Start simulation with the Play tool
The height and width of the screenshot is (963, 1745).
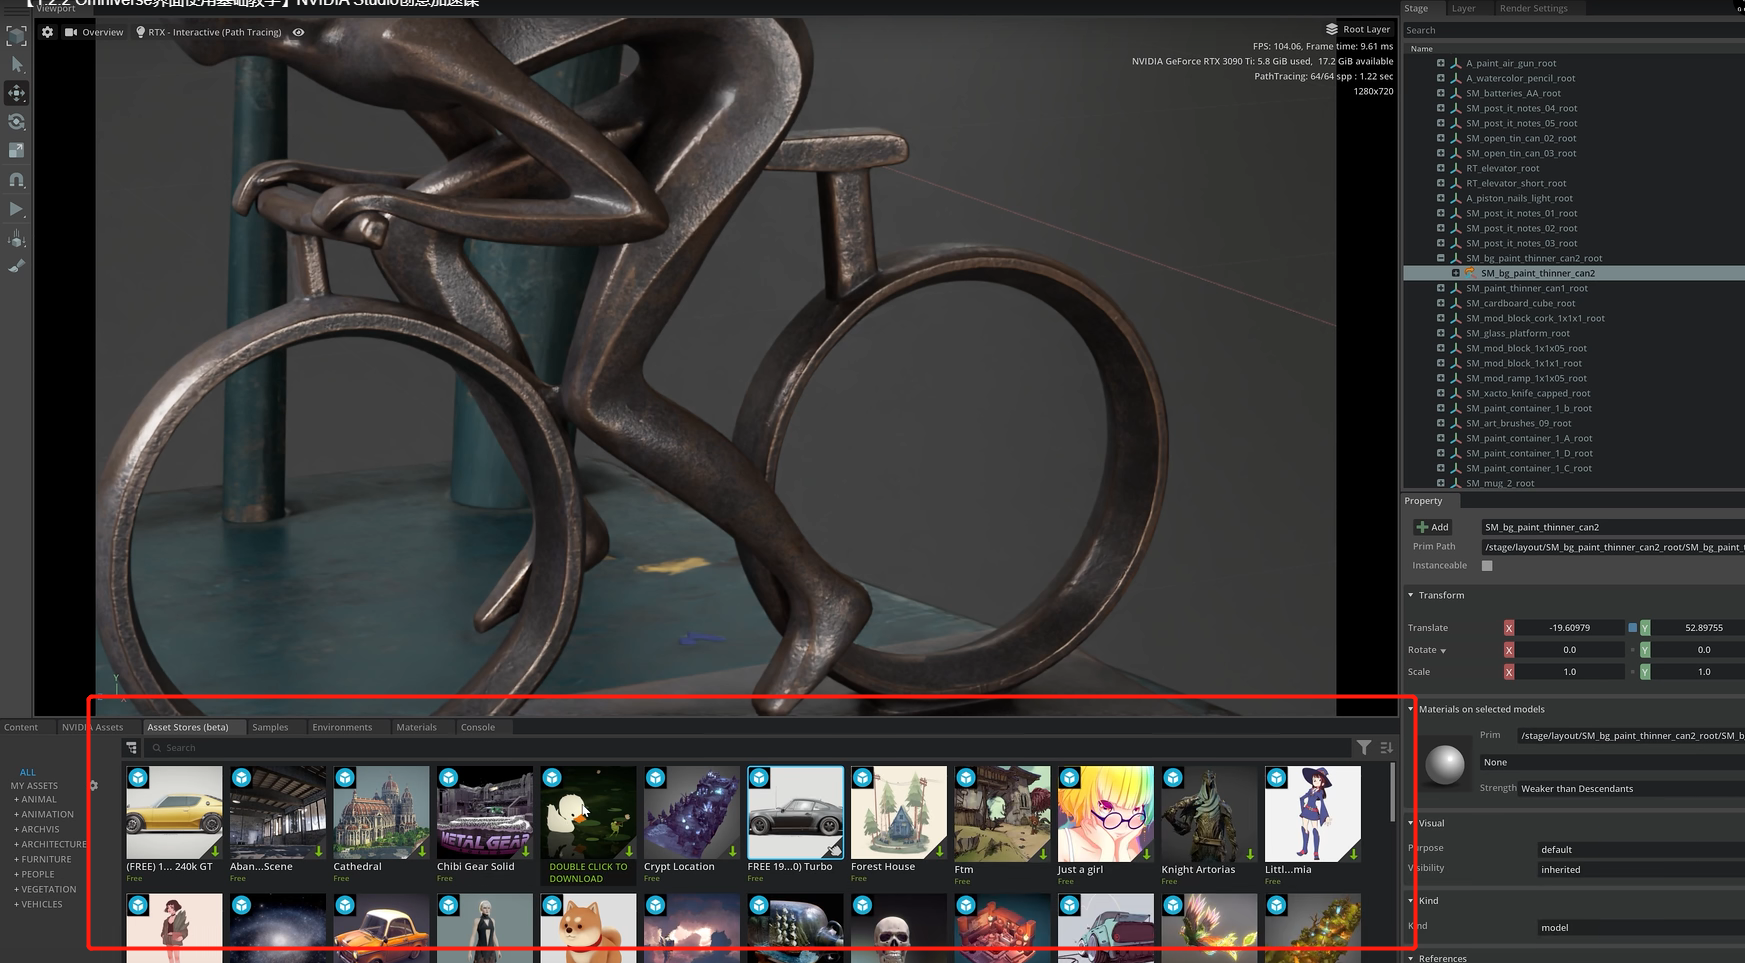coord(16,209)
